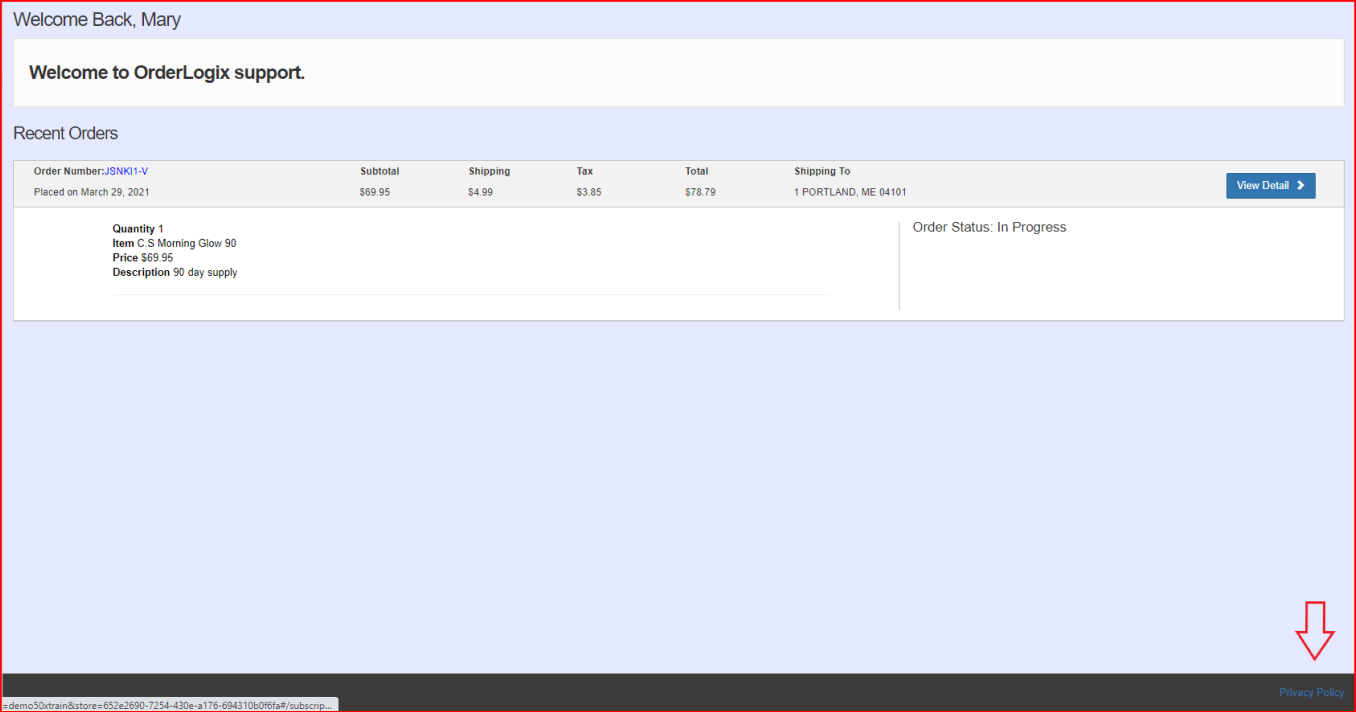1356x712 pixels.
Task: Click address '1 PORTLAND, ME 04101'
Action: pyautogui.click(x=850, y=192)
